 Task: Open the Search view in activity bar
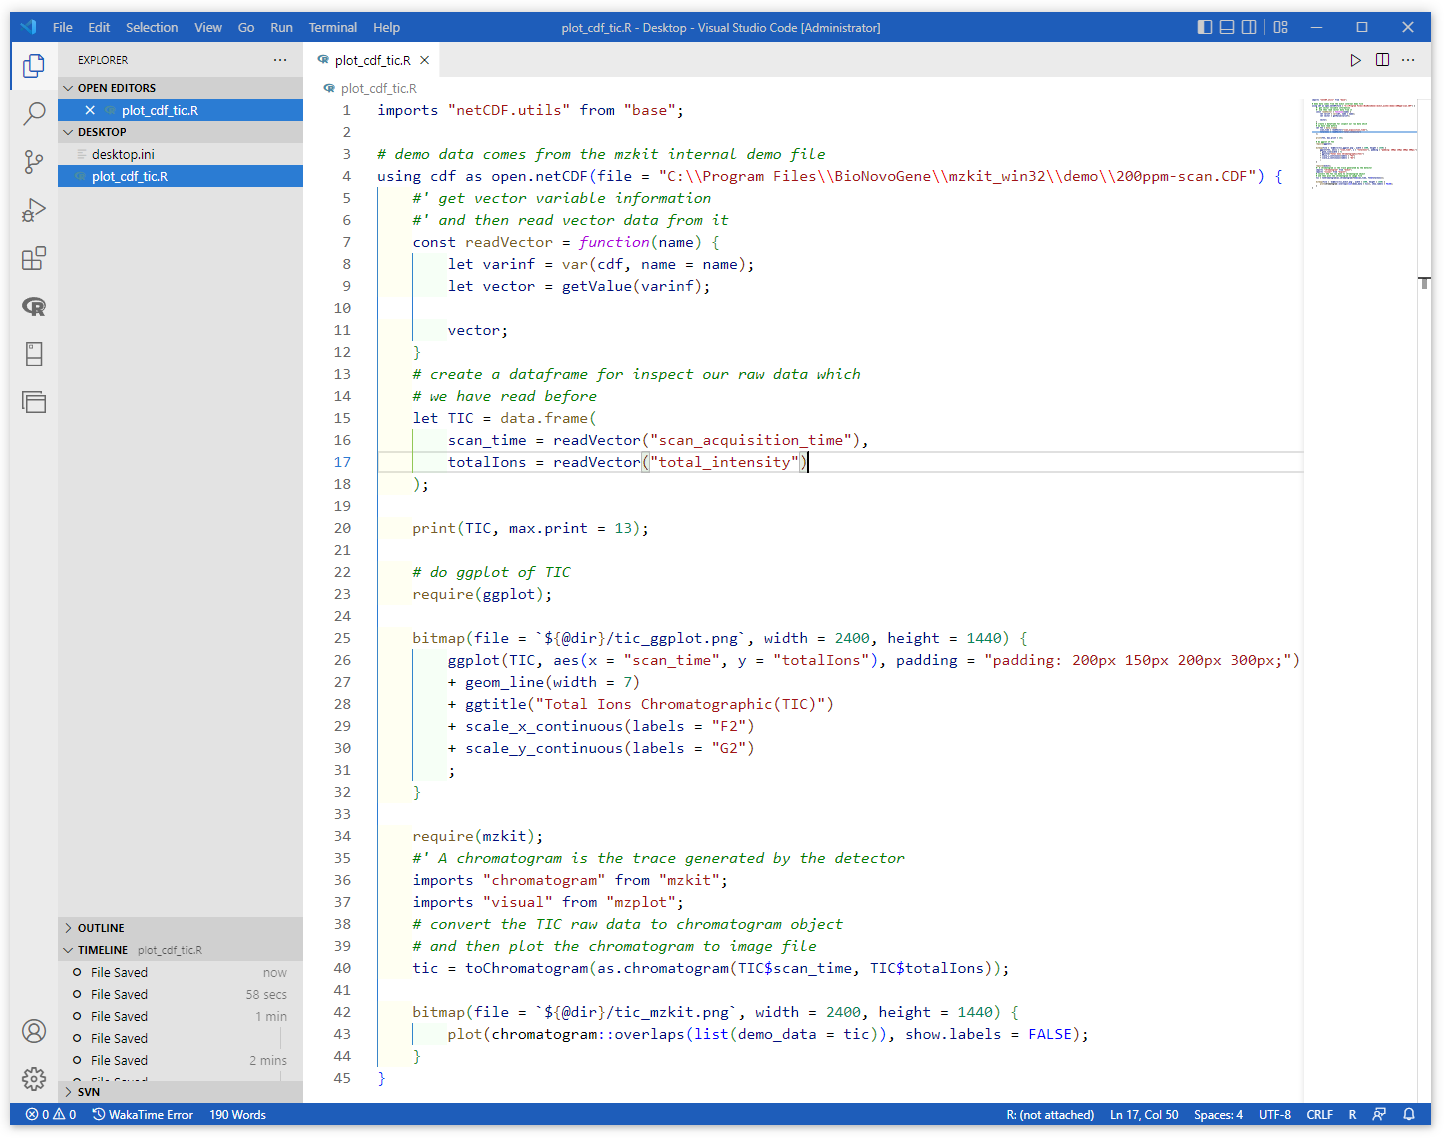coord(34,113)
